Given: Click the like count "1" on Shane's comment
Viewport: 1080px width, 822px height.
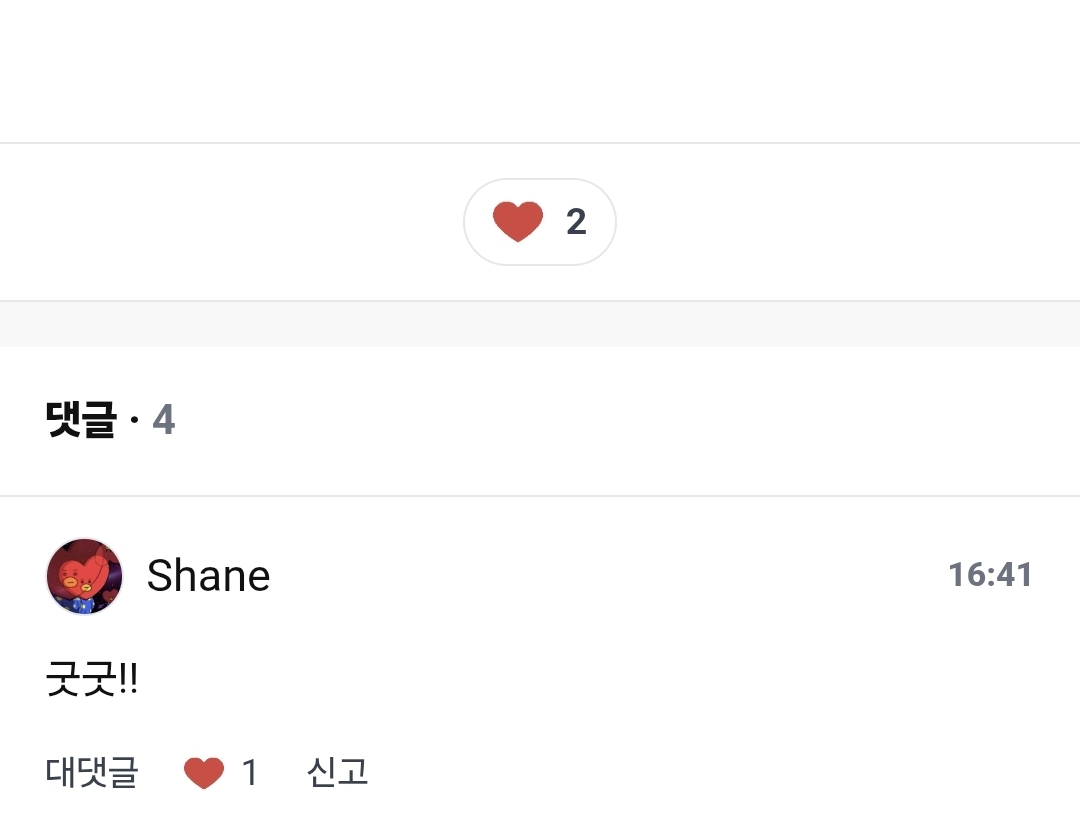Looking at the screenshot, I should (250, 773).
